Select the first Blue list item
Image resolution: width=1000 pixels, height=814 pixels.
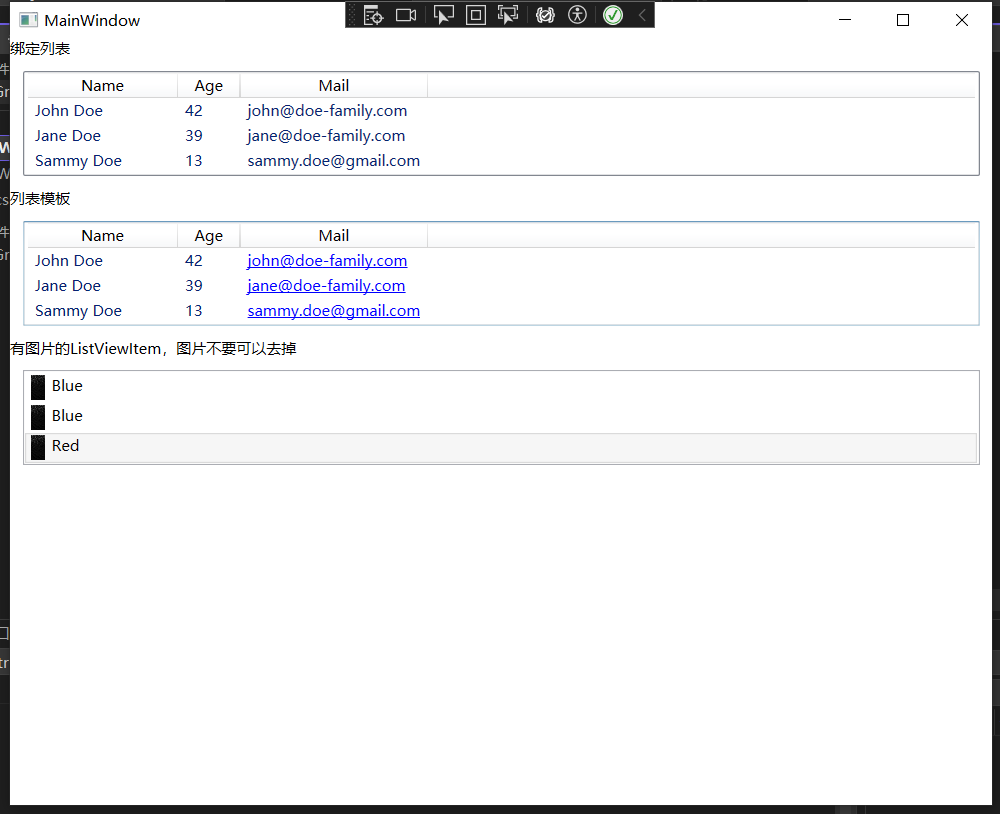[501, 386]
